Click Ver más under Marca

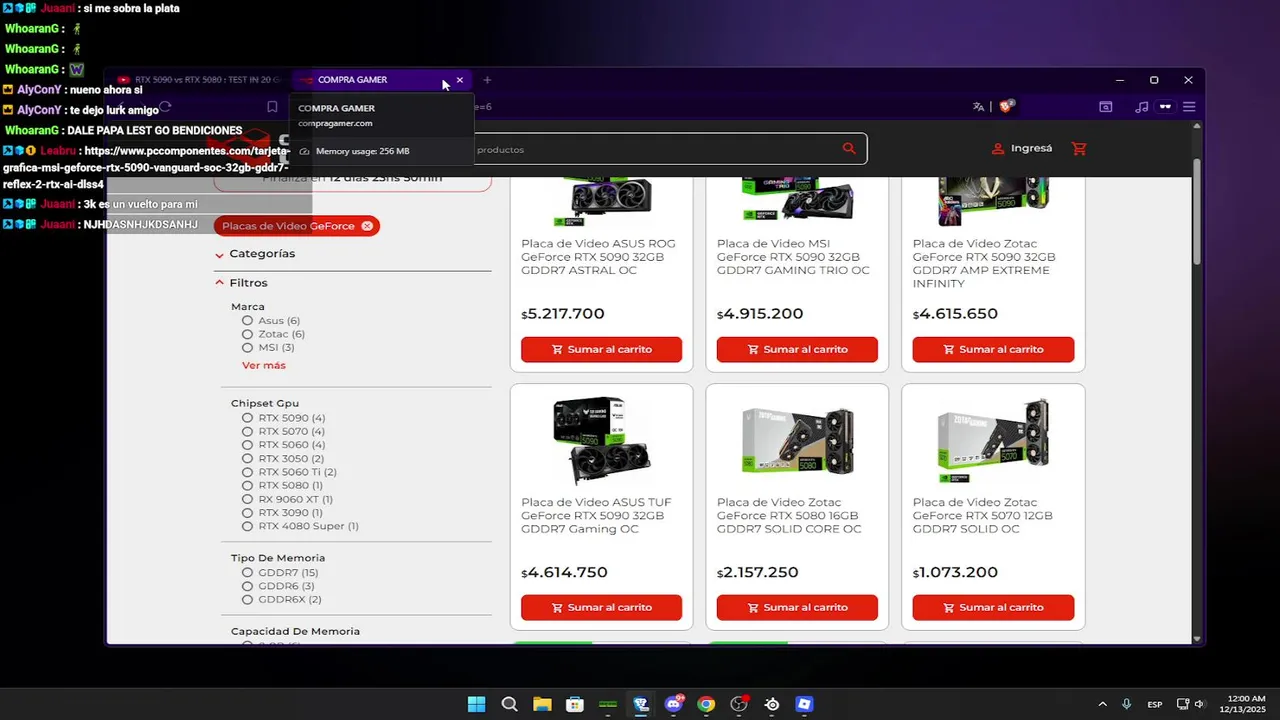click(264, 366)
